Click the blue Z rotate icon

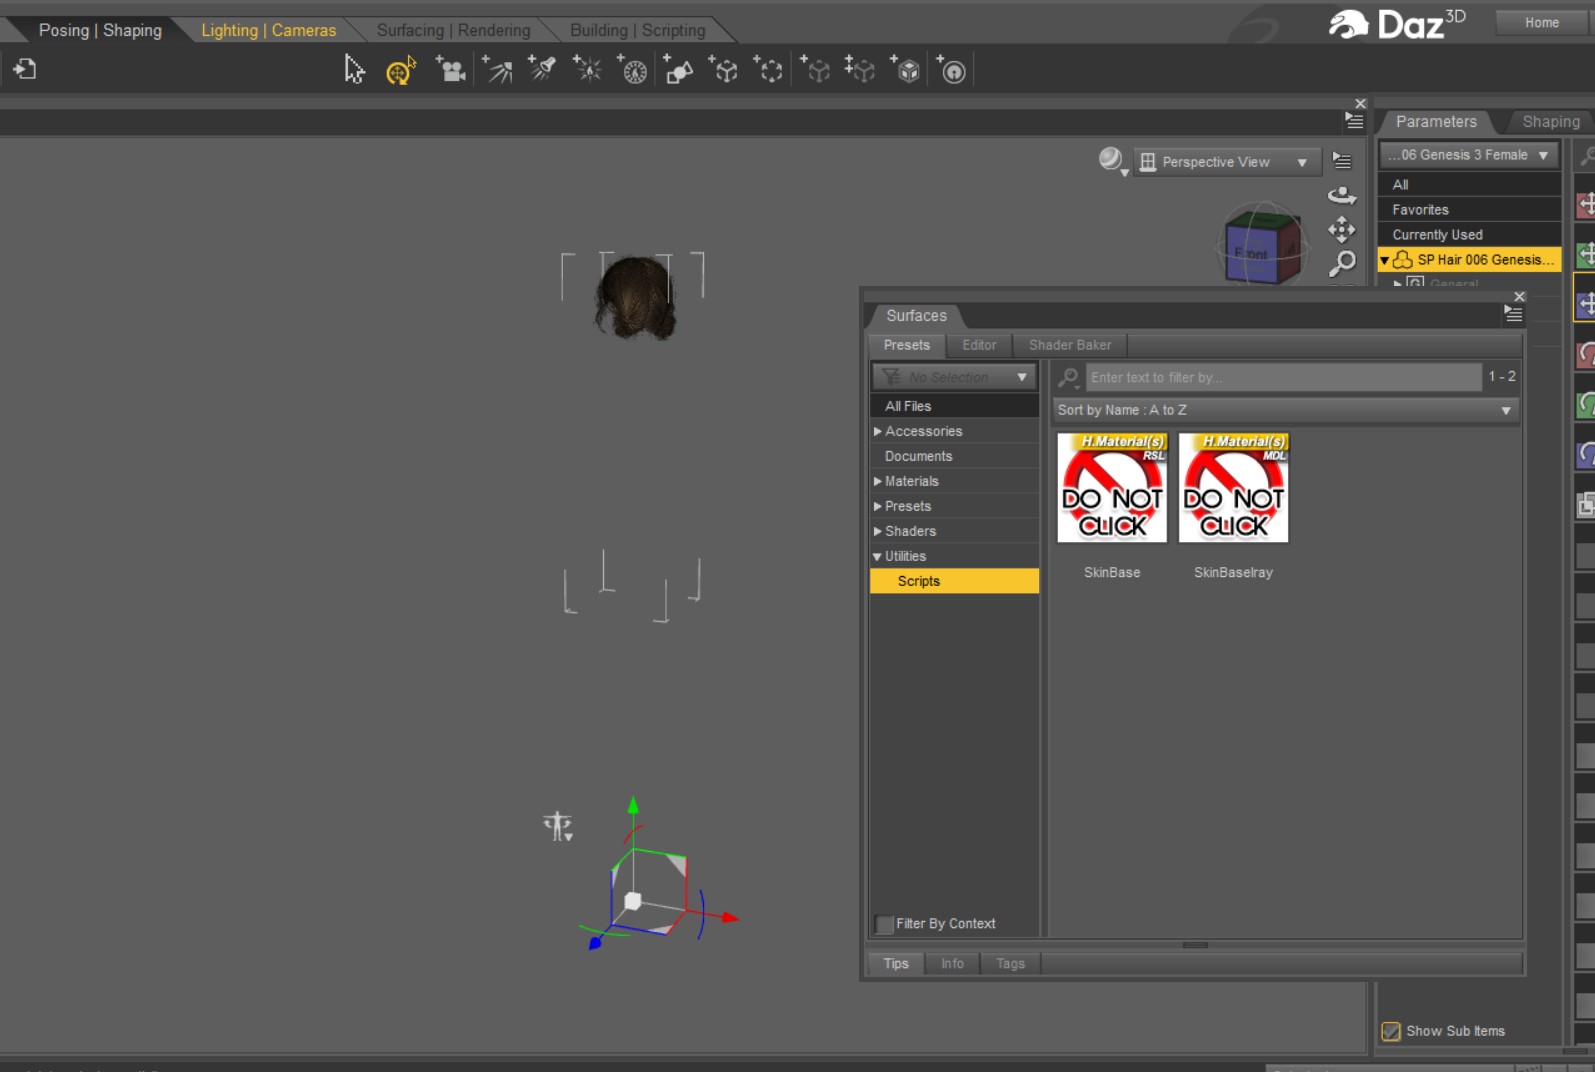tap(1585, 455)
